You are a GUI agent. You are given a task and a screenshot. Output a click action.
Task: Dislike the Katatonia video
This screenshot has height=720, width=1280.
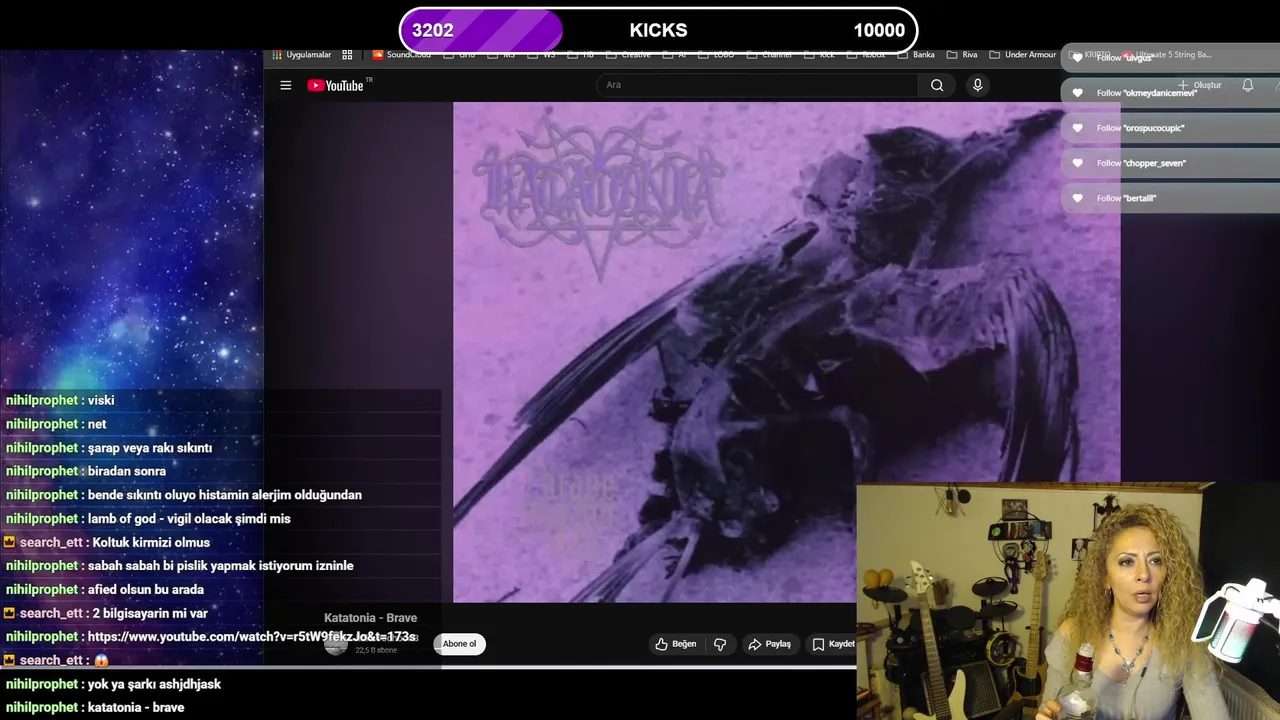pos(720,644)
